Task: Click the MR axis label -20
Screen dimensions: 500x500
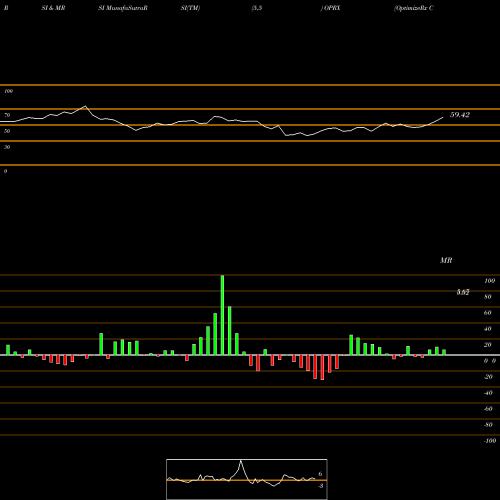Action: coord(488,377)
